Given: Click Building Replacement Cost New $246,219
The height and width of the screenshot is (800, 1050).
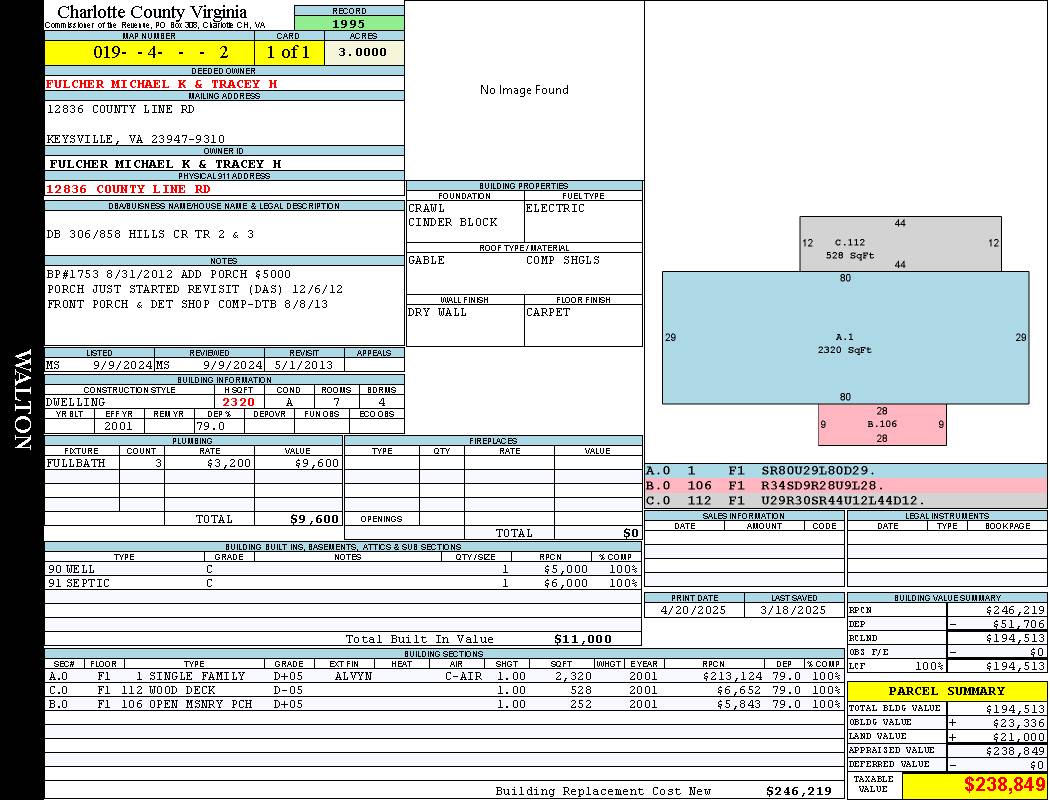Looking at the screenshot, I should (x=799, y=791).
